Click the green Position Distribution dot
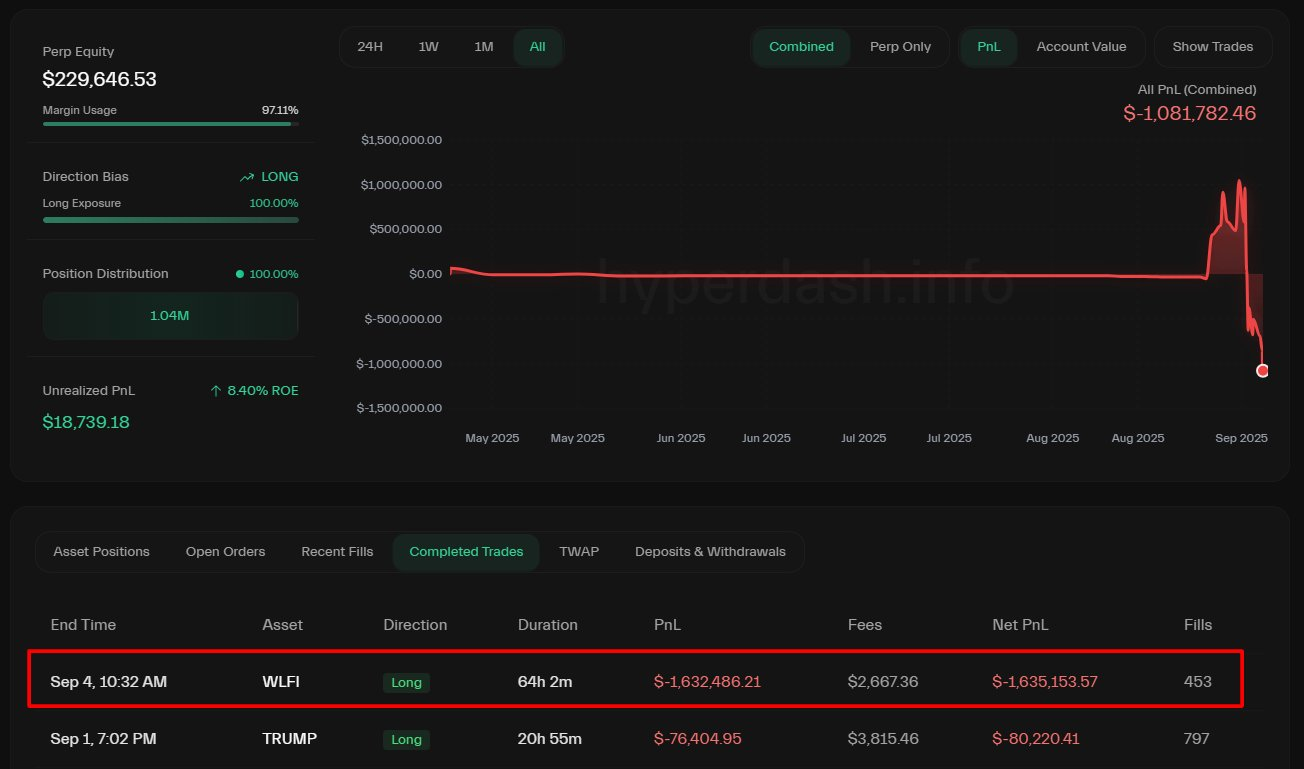 coord(239,274)
